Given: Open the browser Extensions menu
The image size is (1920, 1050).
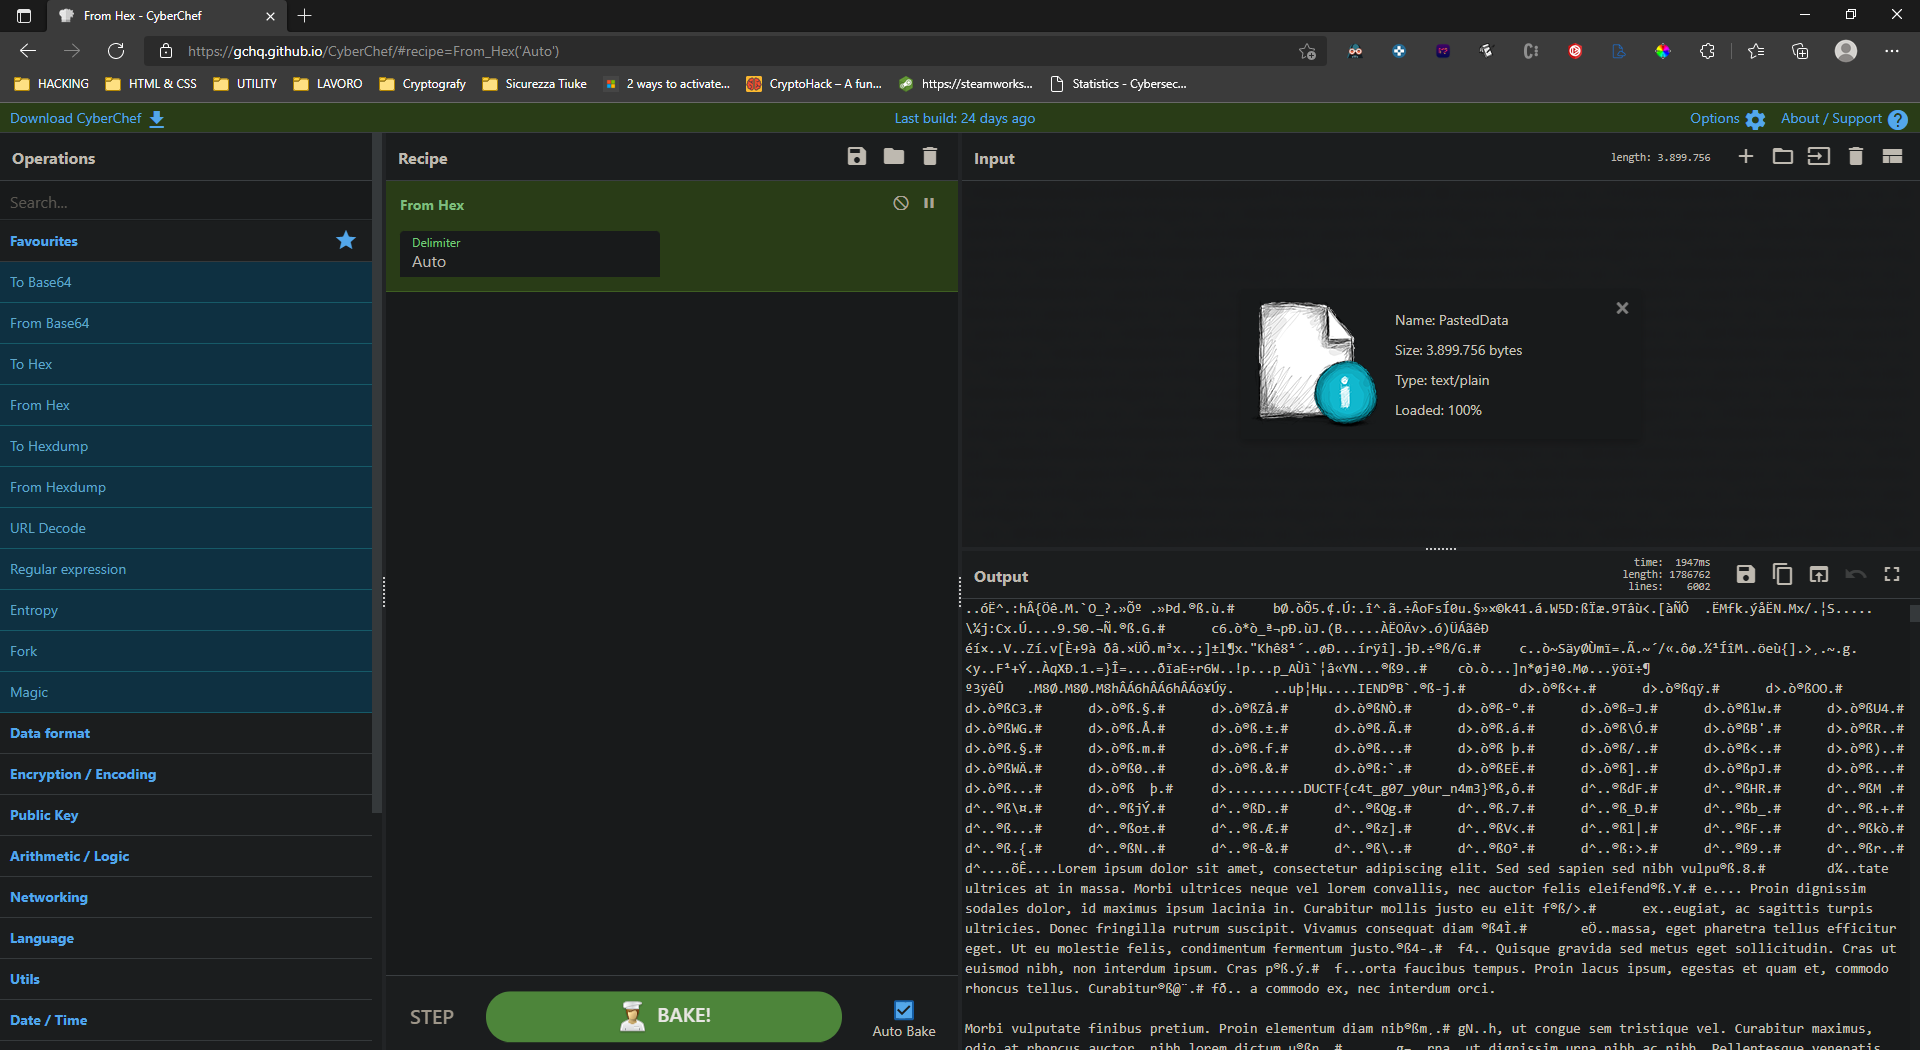Looking at the screenshot, I should 1707,51.
